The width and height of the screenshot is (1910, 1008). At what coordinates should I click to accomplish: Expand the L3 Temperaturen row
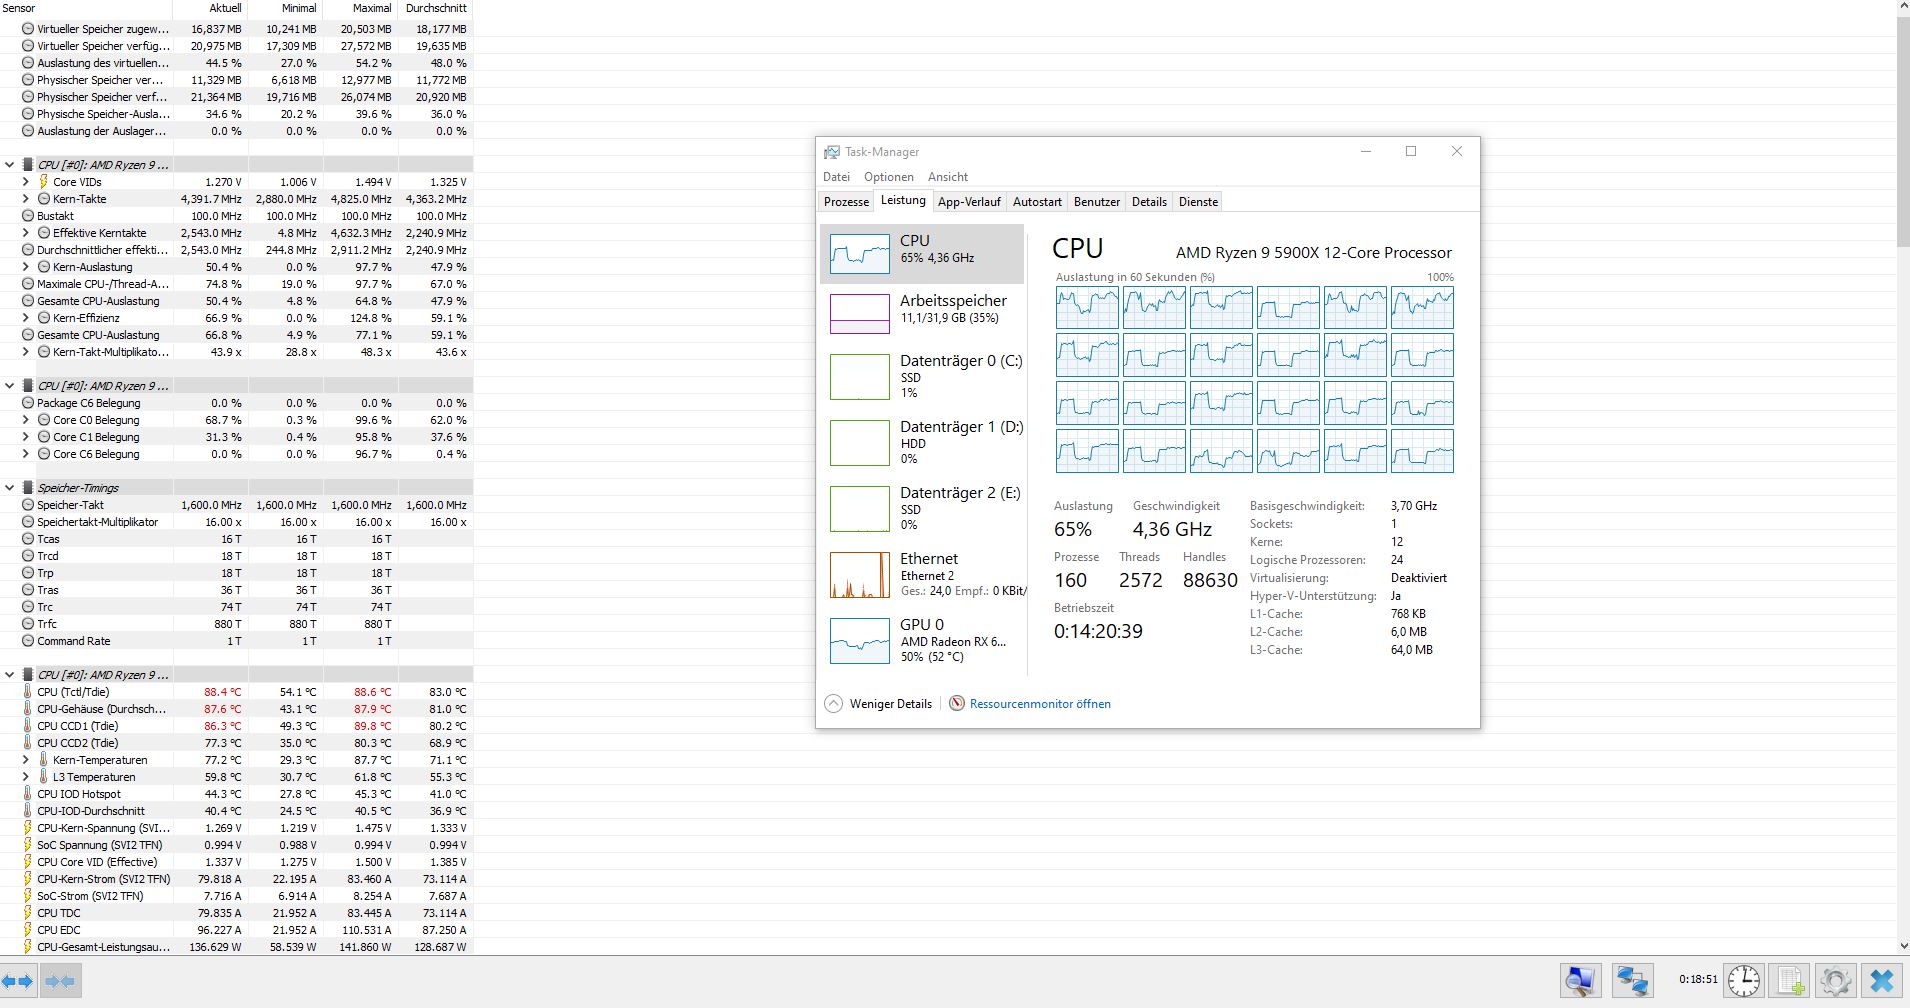coord(25,777)
